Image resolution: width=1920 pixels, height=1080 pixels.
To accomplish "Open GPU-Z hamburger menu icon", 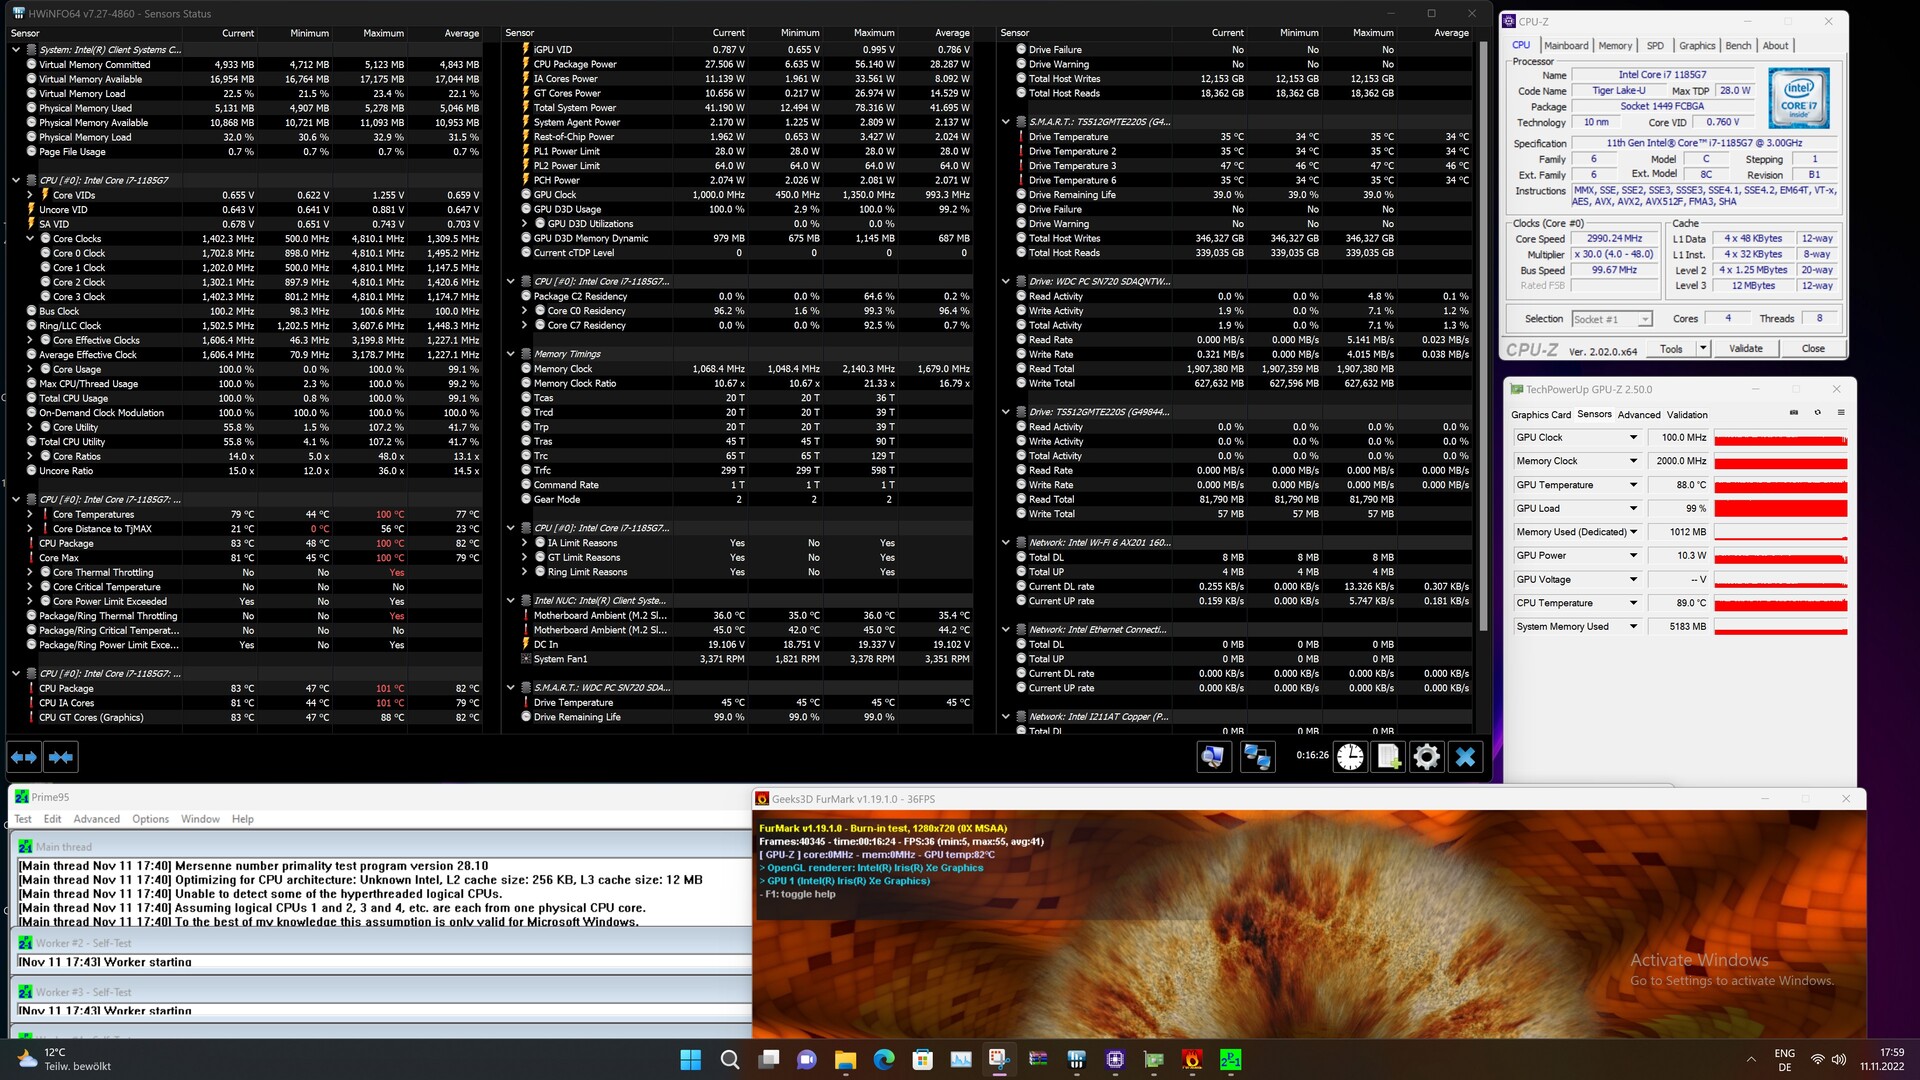I will pos(1841,413).
